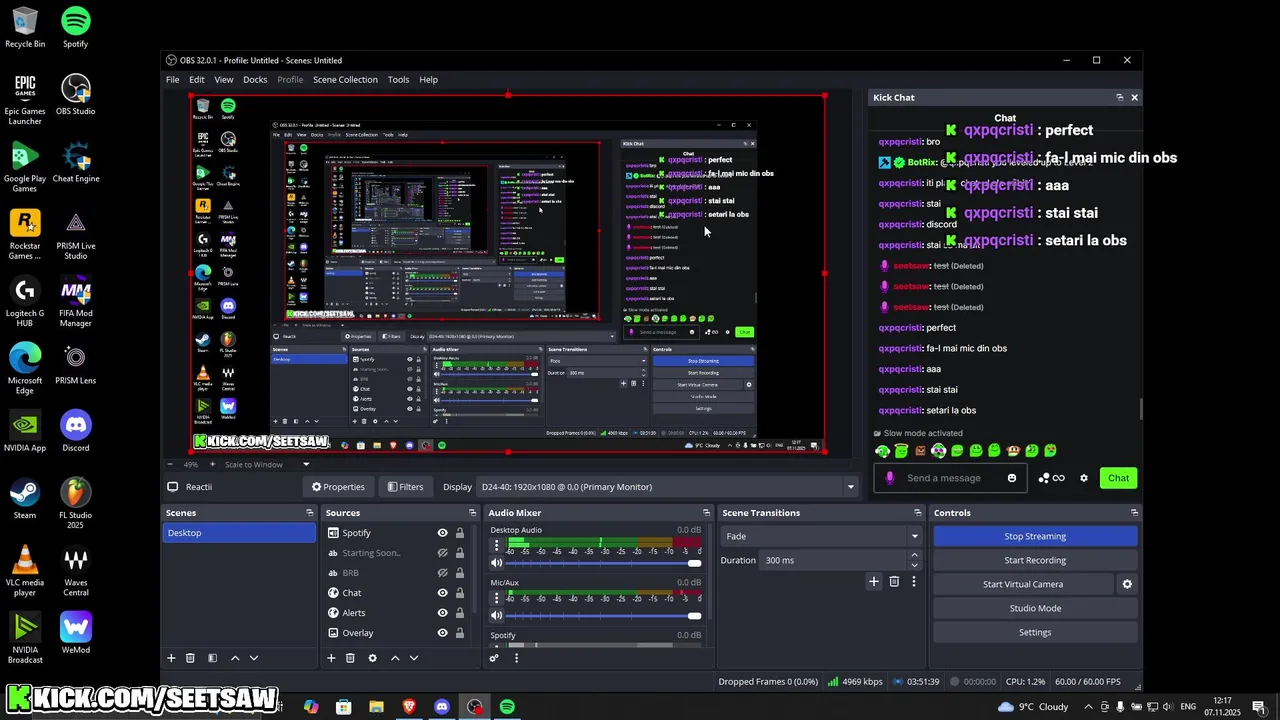
Task: Open Help menu
Action: (x=428, y=80)
